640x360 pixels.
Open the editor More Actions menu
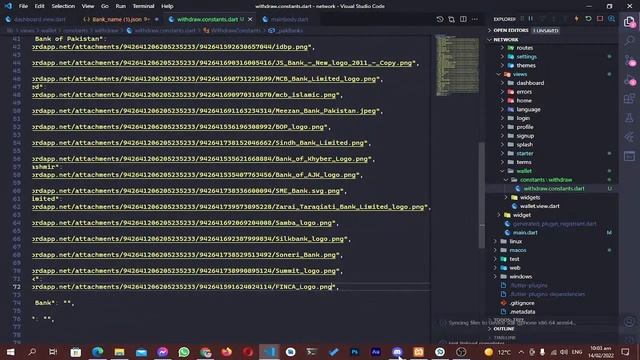coord(475,19)
